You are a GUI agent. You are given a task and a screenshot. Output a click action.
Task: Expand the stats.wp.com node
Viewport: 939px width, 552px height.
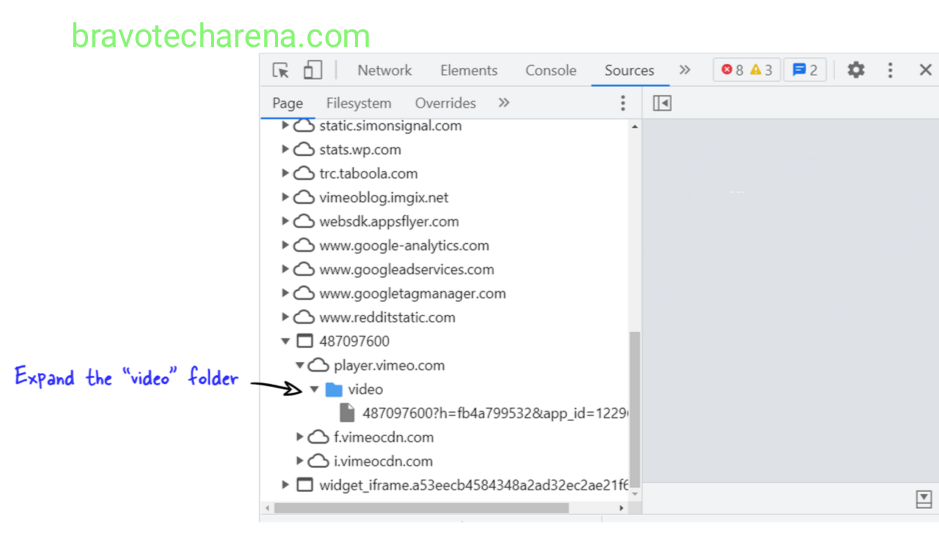tap(285, 149)
